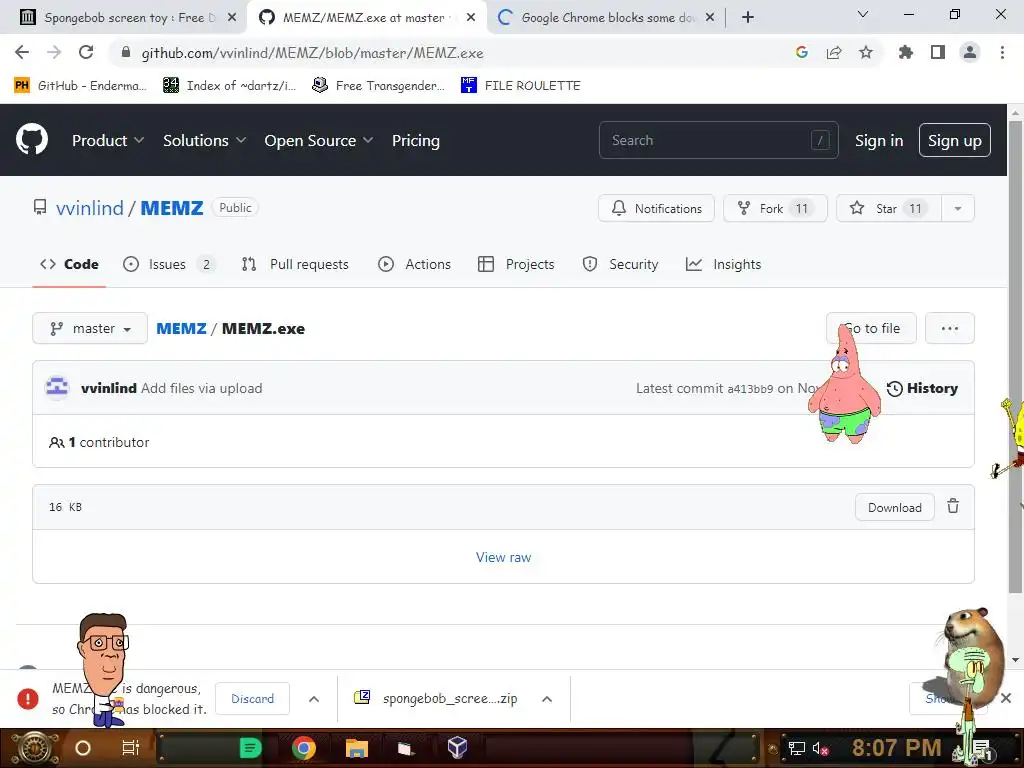Close the Spongebob screen toy tab
1024x768 pixels.
[232, 18]
